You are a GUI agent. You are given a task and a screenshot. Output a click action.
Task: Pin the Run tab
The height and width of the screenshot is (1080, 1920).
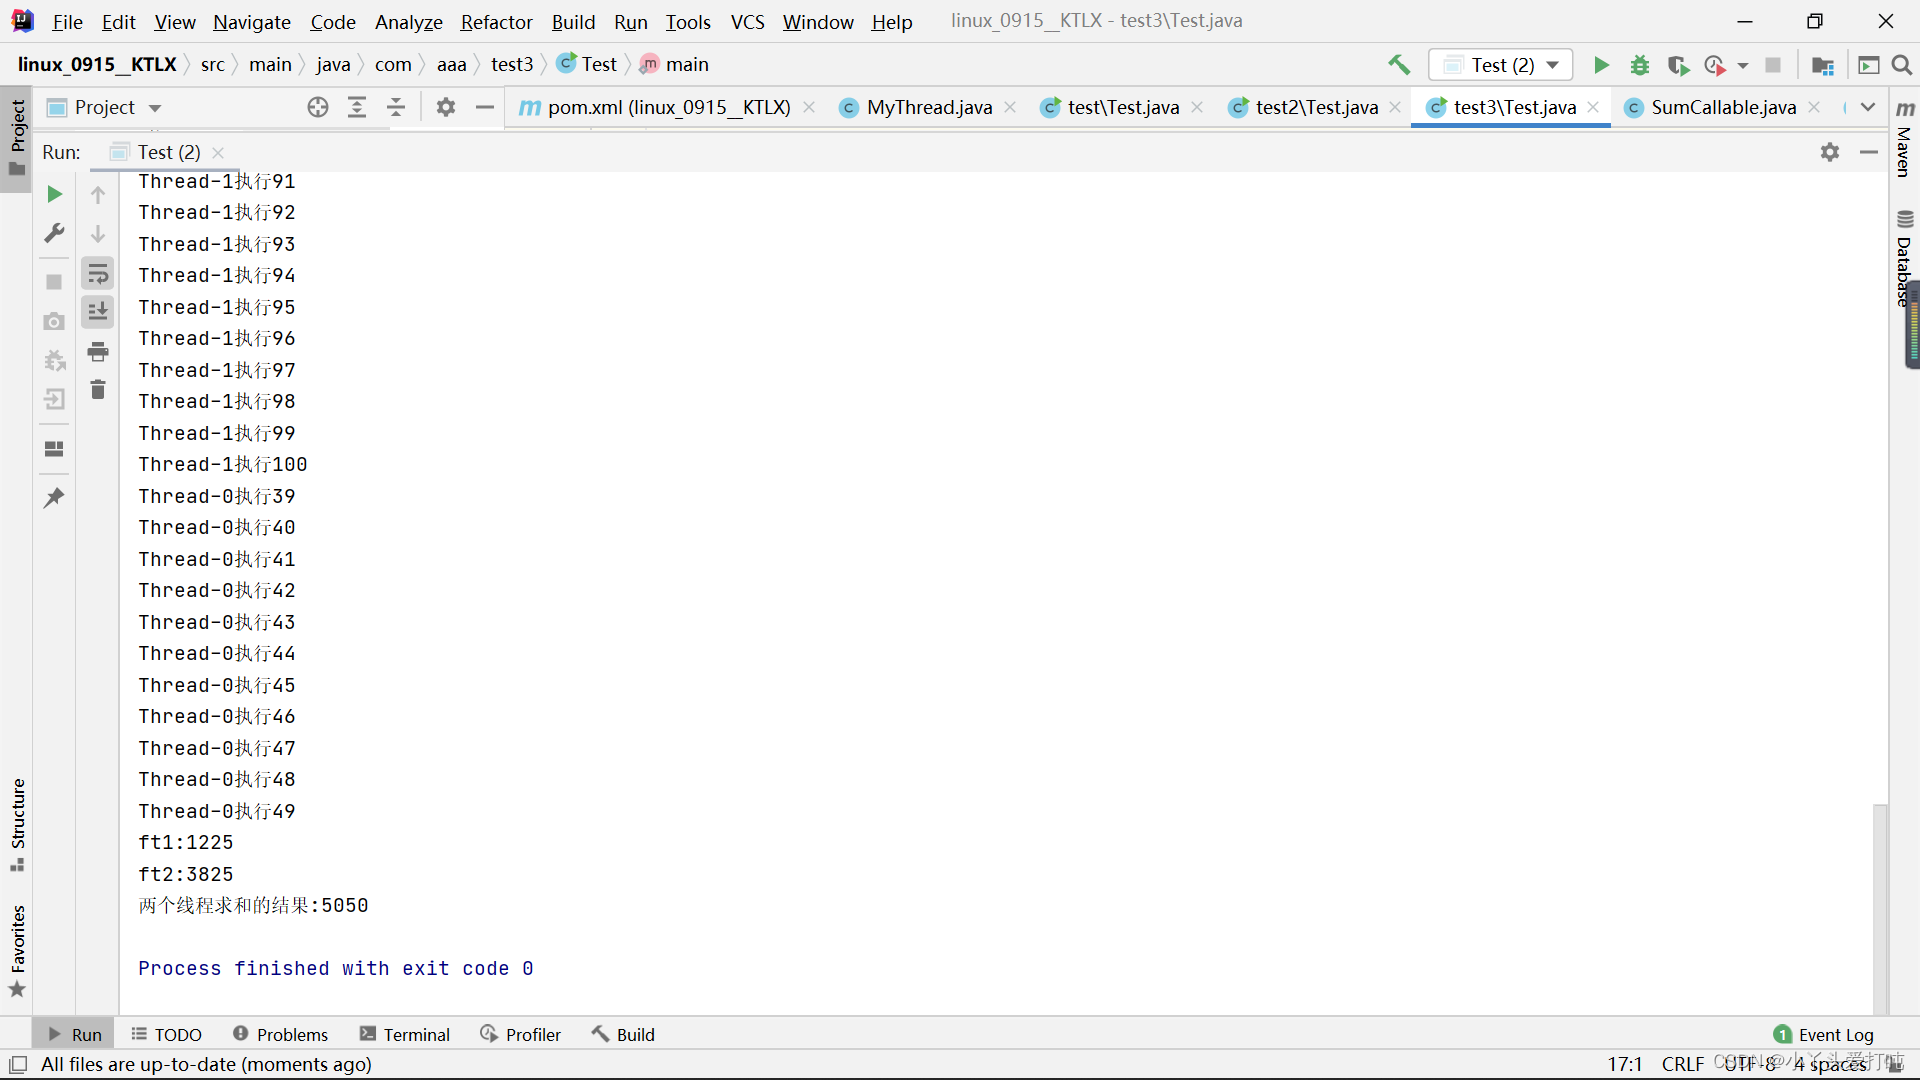[x=54, y=497]
